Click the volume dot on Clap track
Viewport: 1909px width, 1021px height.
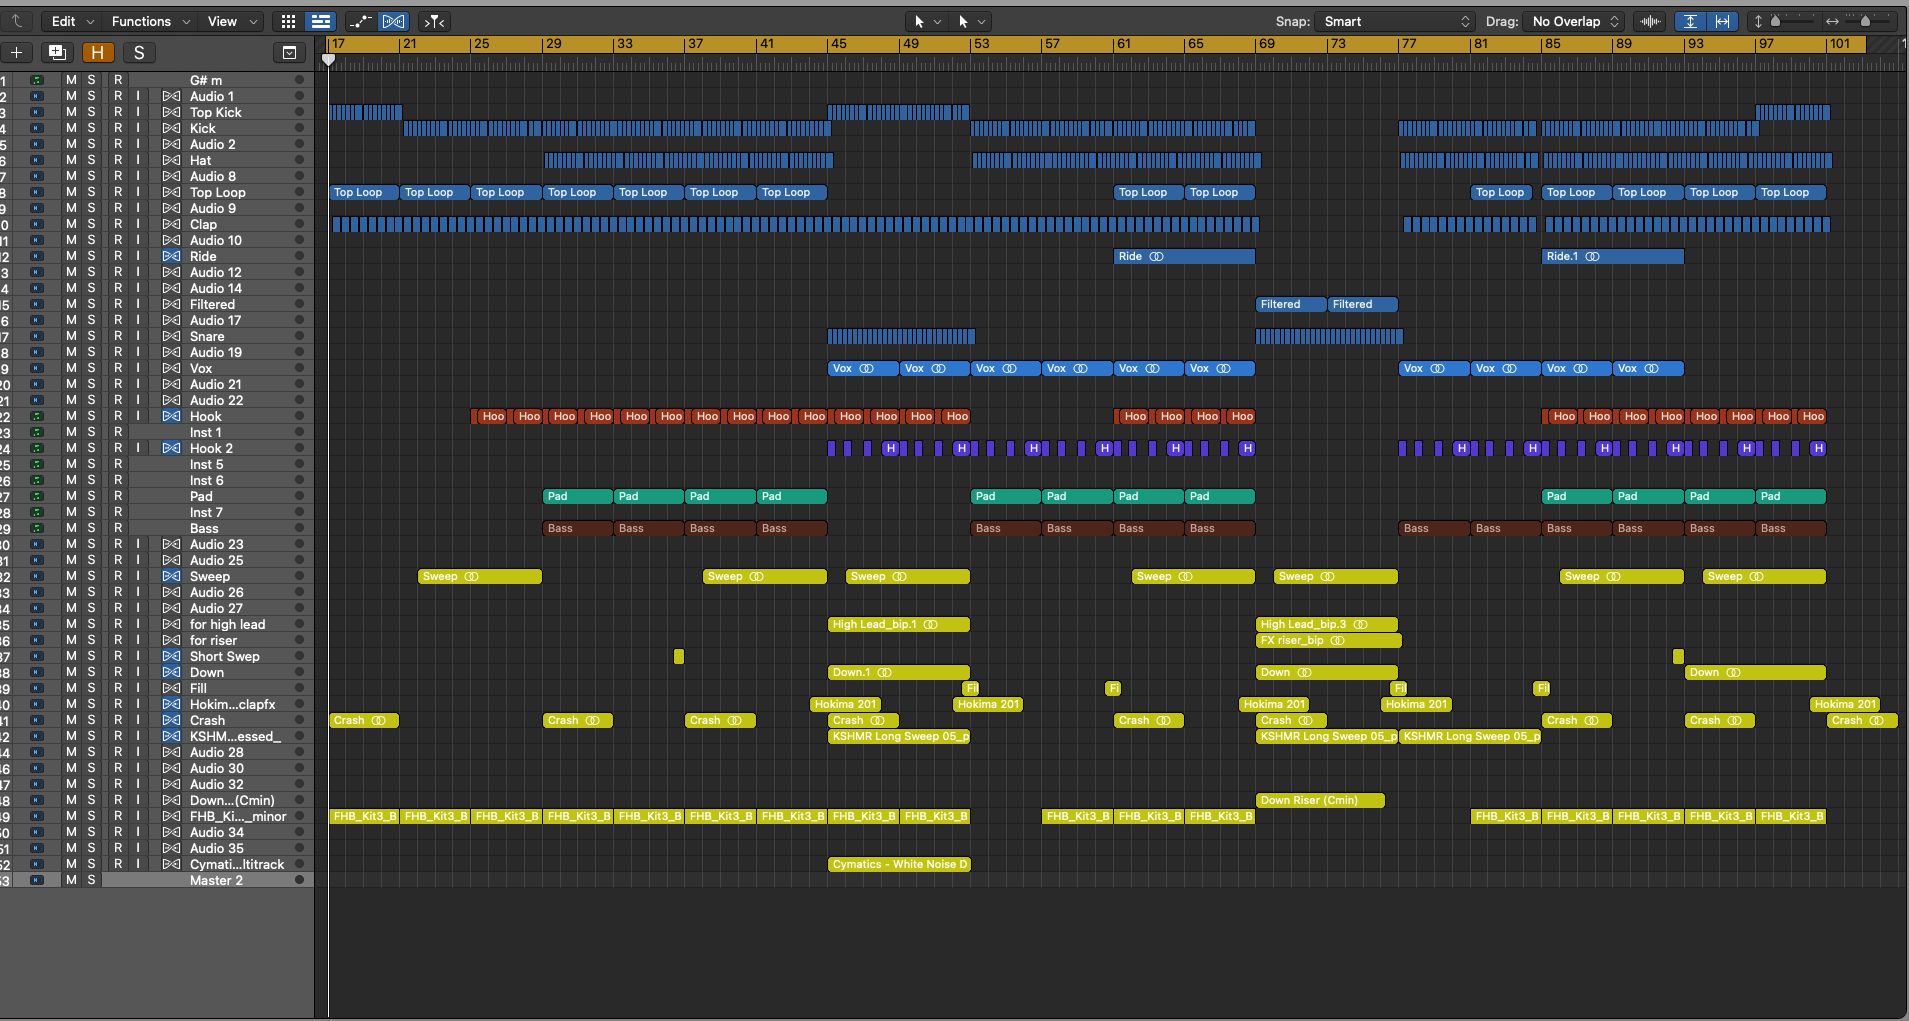(299, 224)
